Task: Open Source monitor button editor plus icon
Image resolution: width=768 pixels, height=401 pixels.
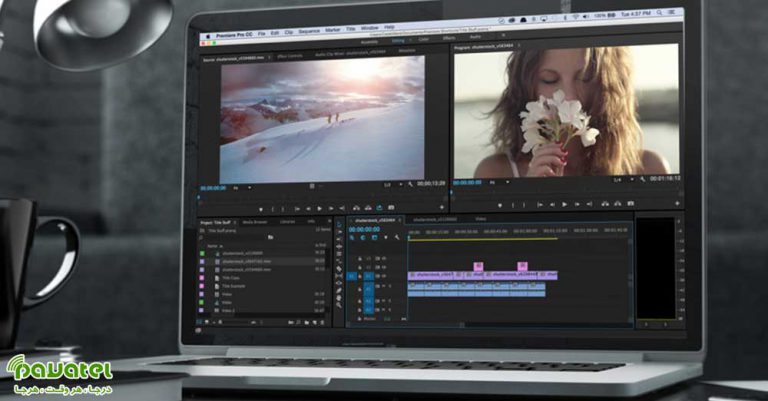Action: [x=441, y=208]
